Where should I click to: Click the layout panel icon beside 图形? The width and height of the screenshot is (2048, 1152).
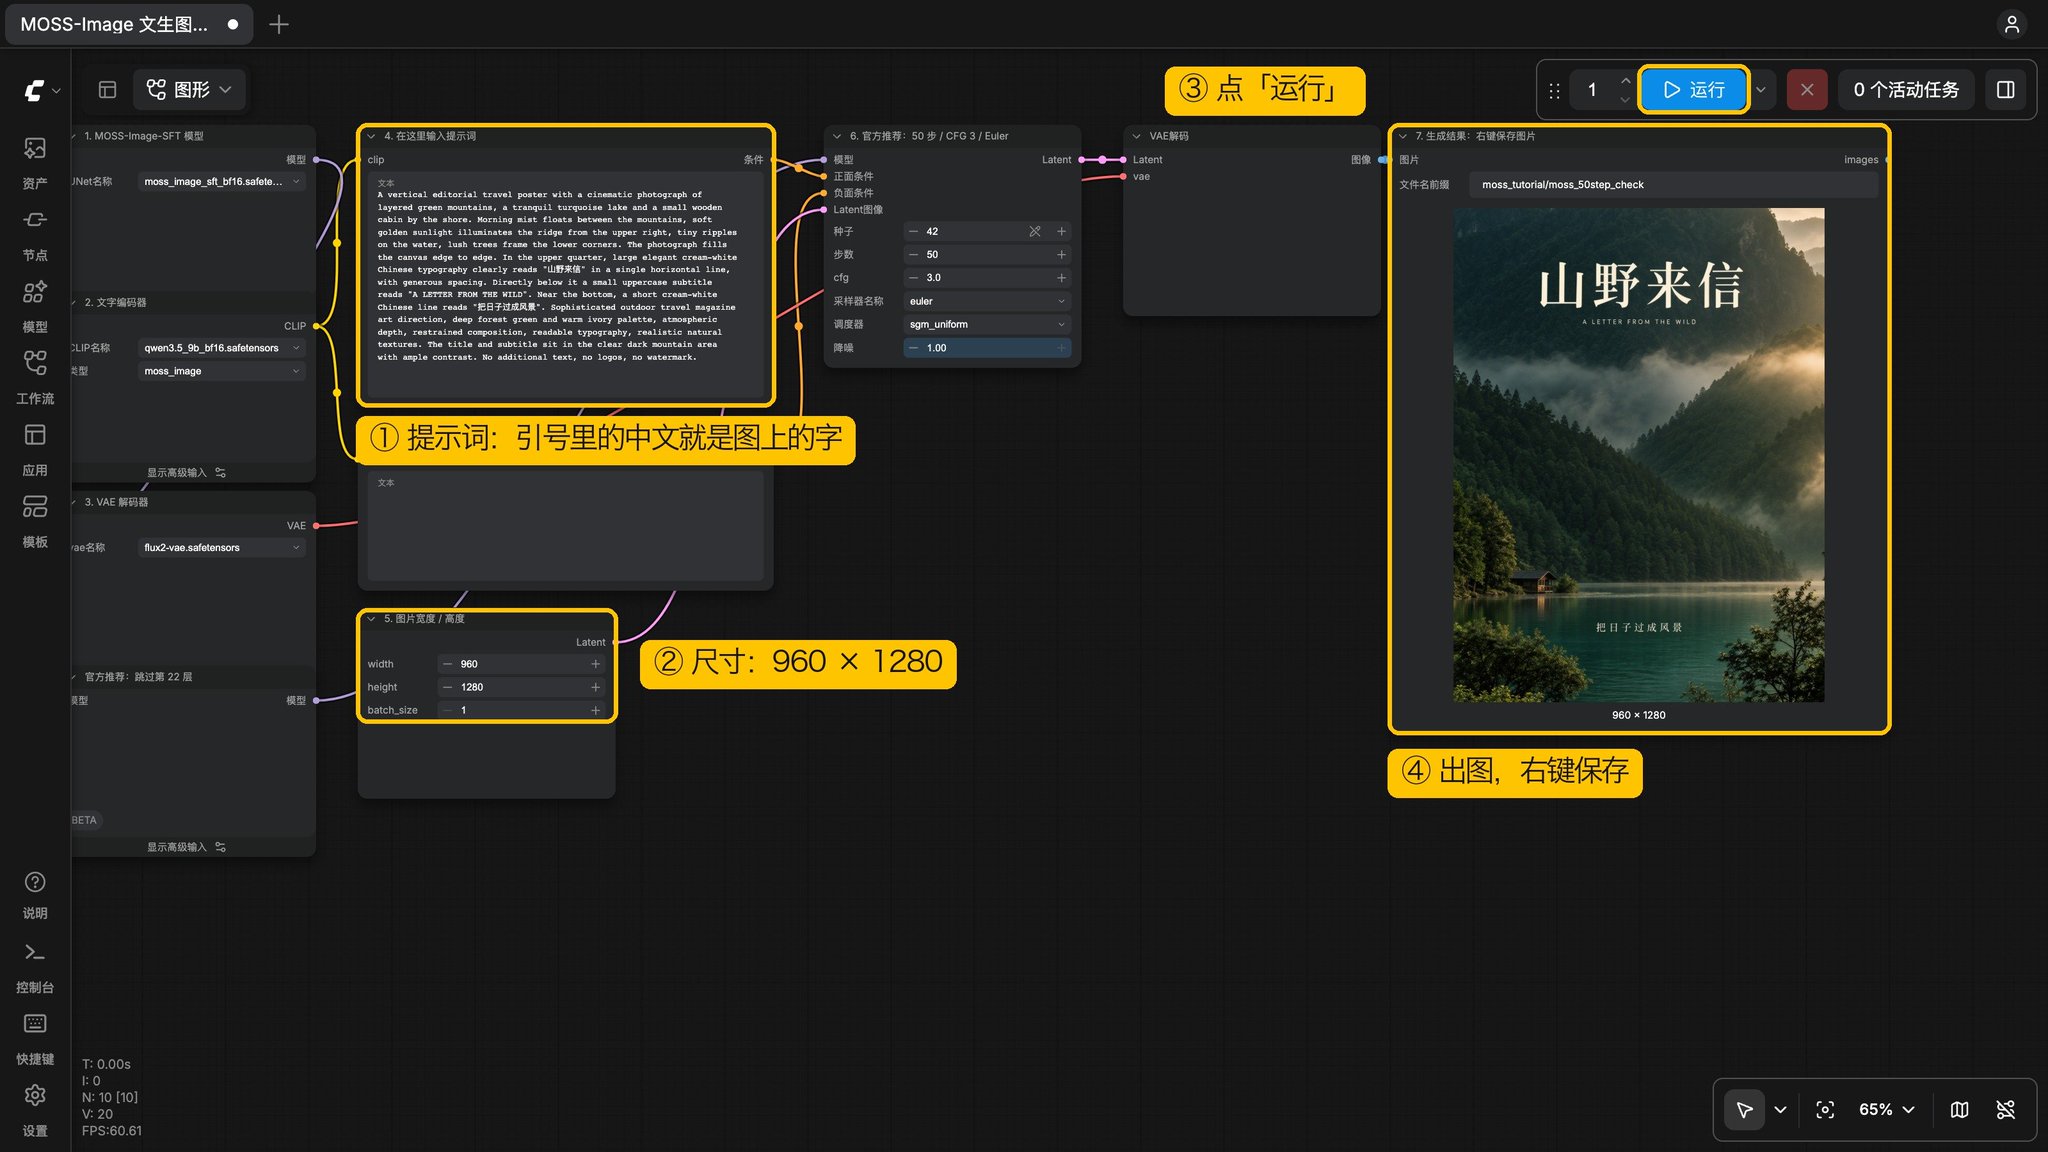107,90
